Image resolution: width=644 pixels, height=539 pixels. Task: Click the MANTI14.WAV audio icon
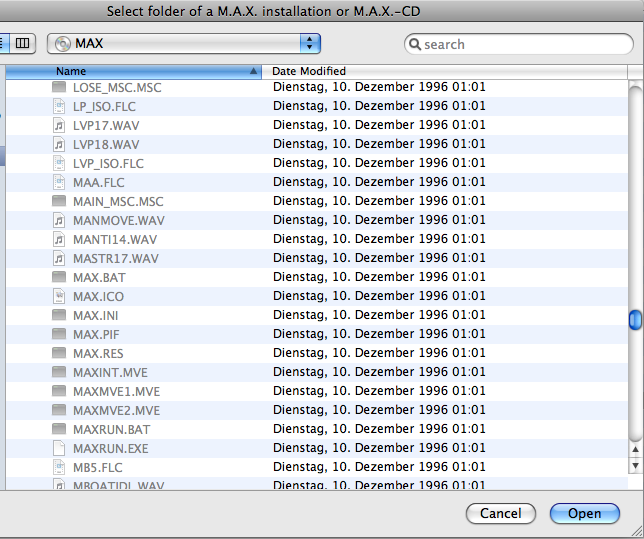pyautogui.click(x=59, y=239)
